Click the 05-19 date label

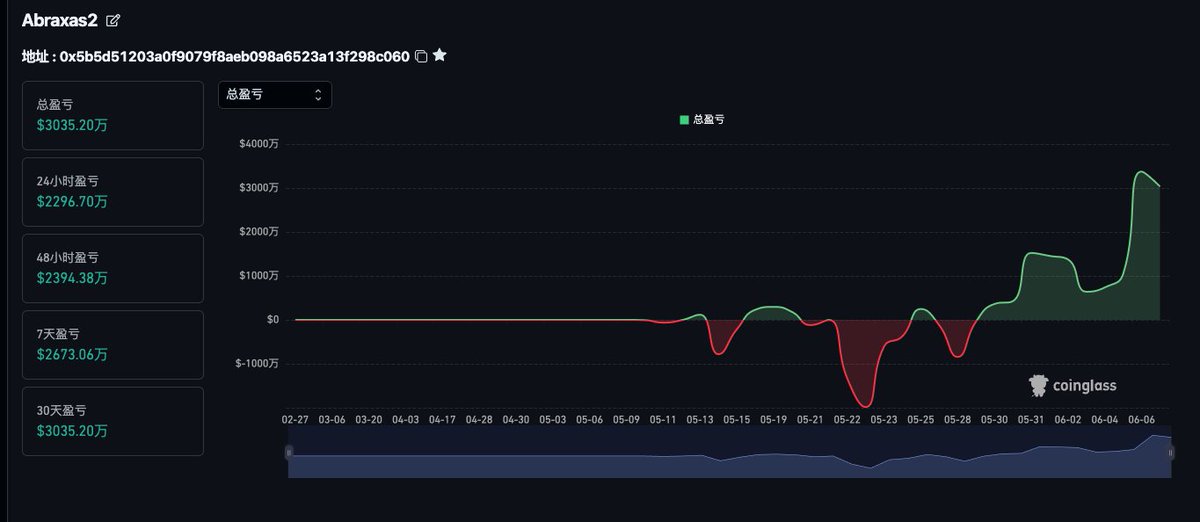tap(774, 420)
